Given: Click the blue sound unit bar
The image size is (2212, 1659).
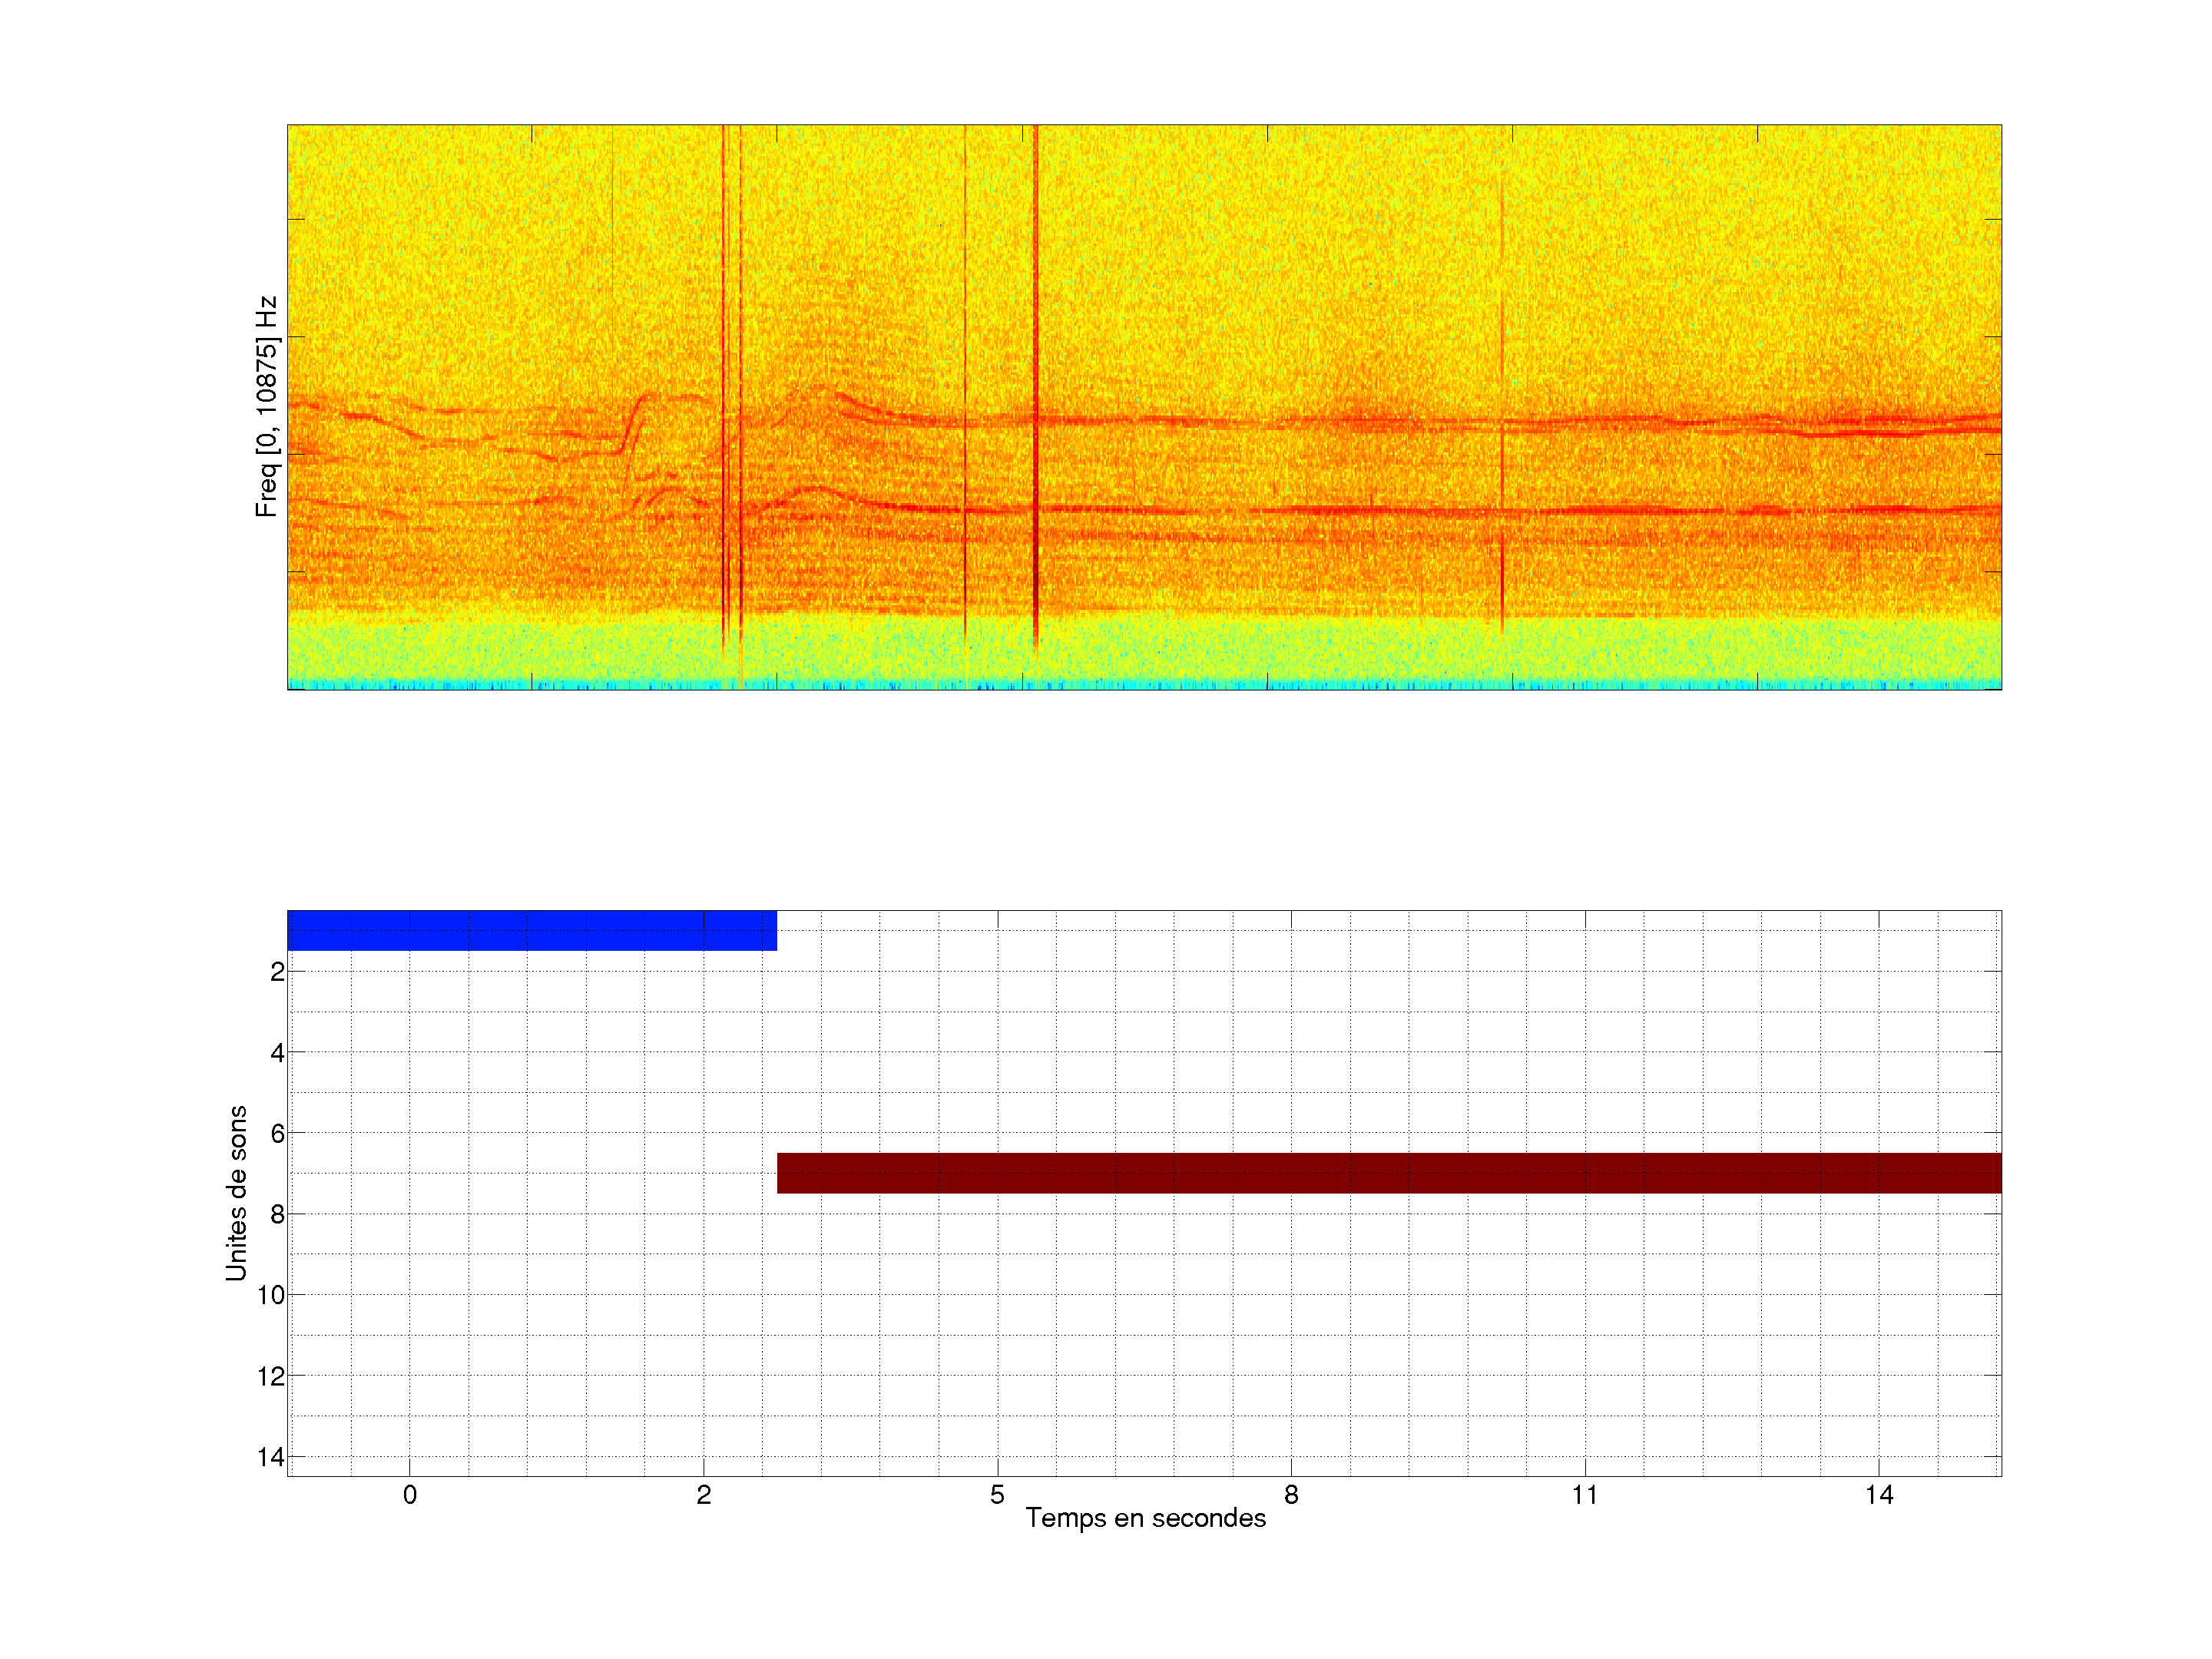Looking at the screenshot, I should 531,930.
